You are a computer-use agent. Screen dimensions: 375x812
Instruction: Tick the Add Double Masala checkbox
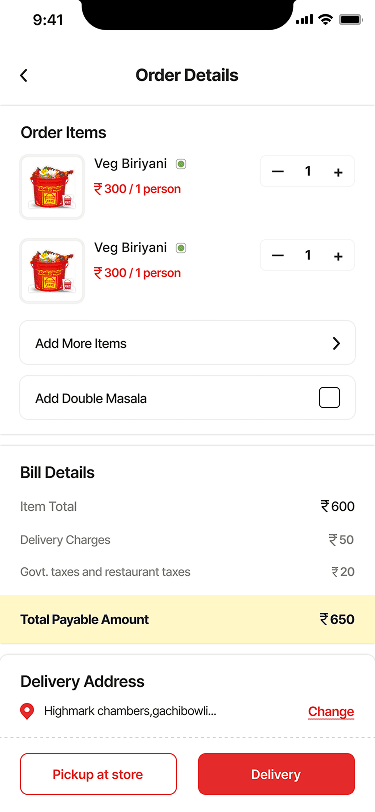329,398
